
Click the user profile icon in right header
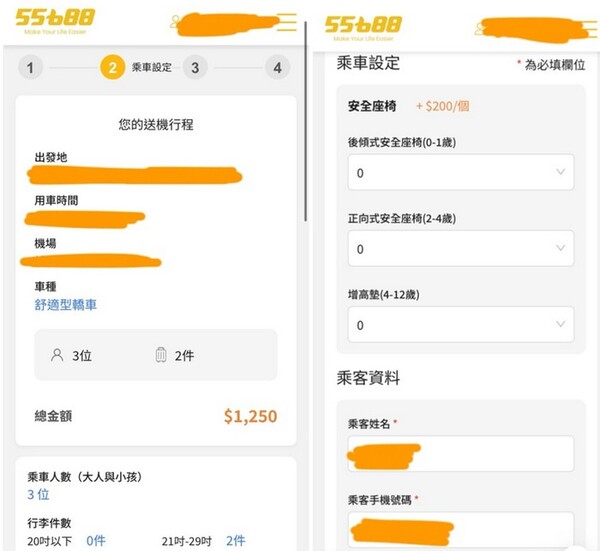click(x=479, y=29)
